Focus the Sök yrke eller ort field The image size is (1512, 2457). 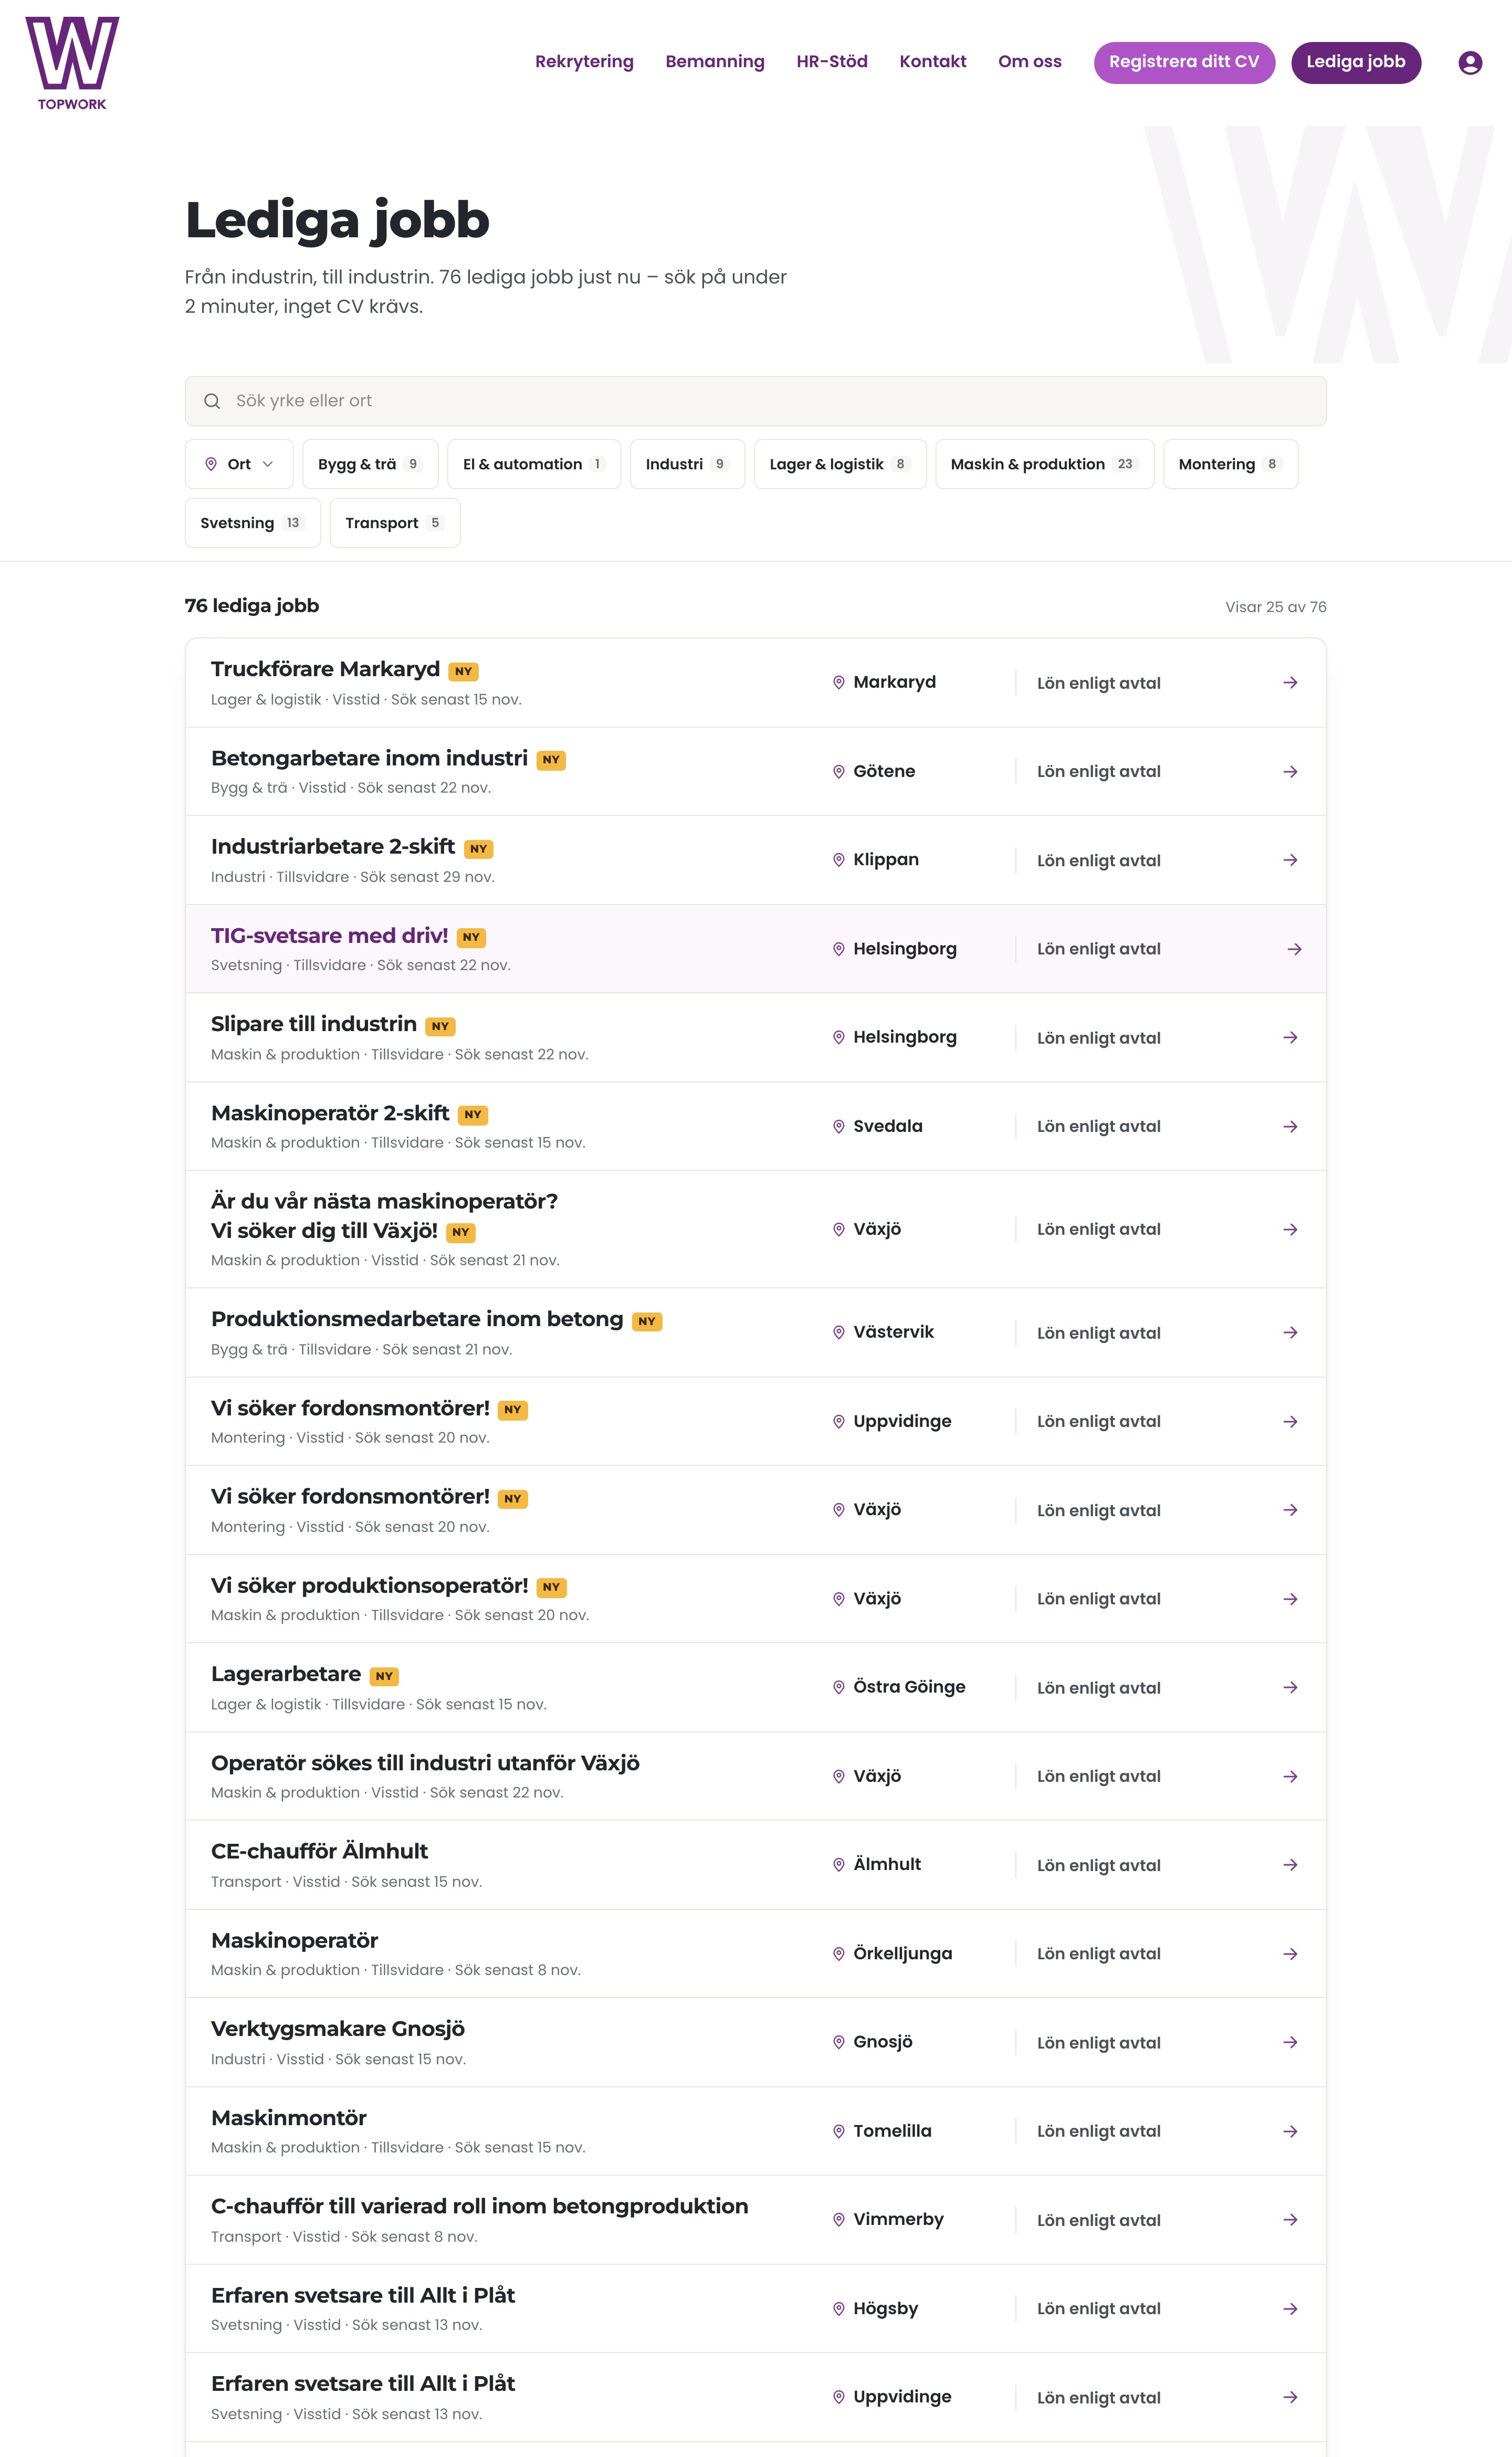756,401
